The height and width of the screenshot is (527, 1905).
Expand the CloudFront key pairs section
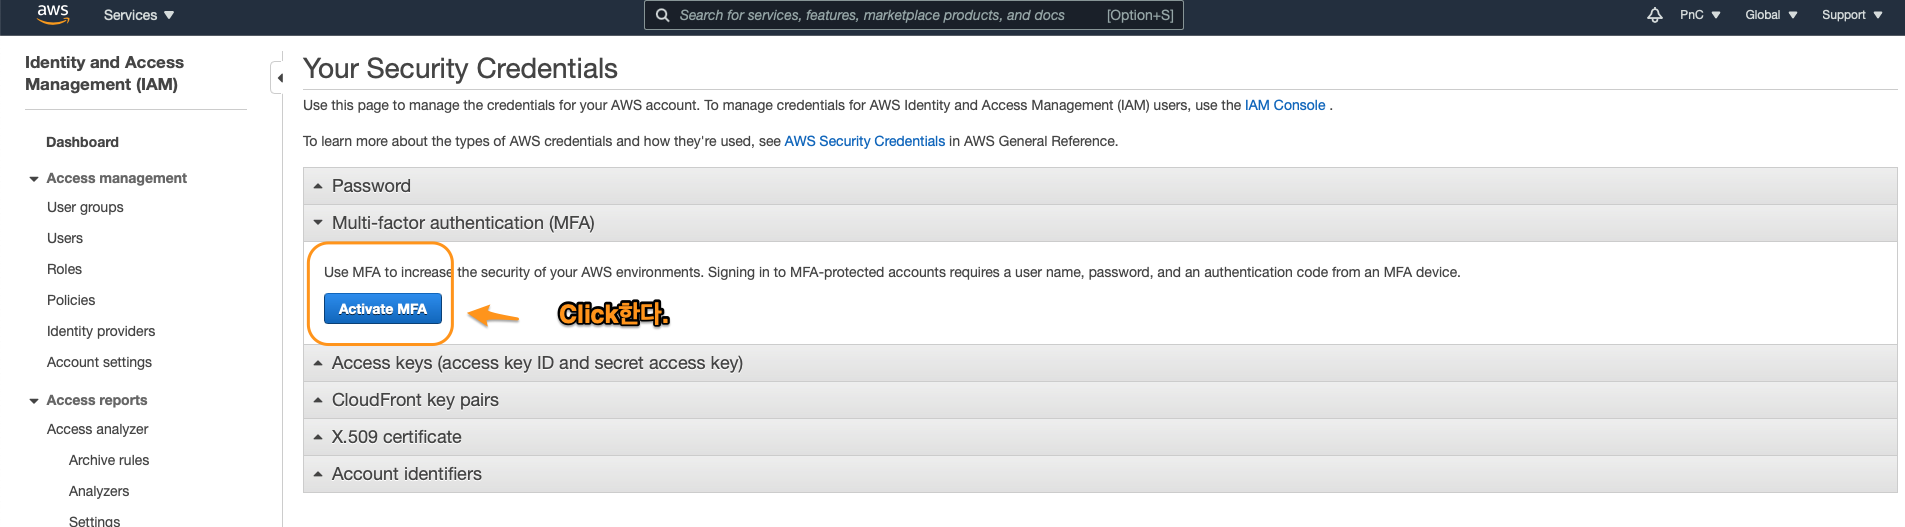[414, 400]
